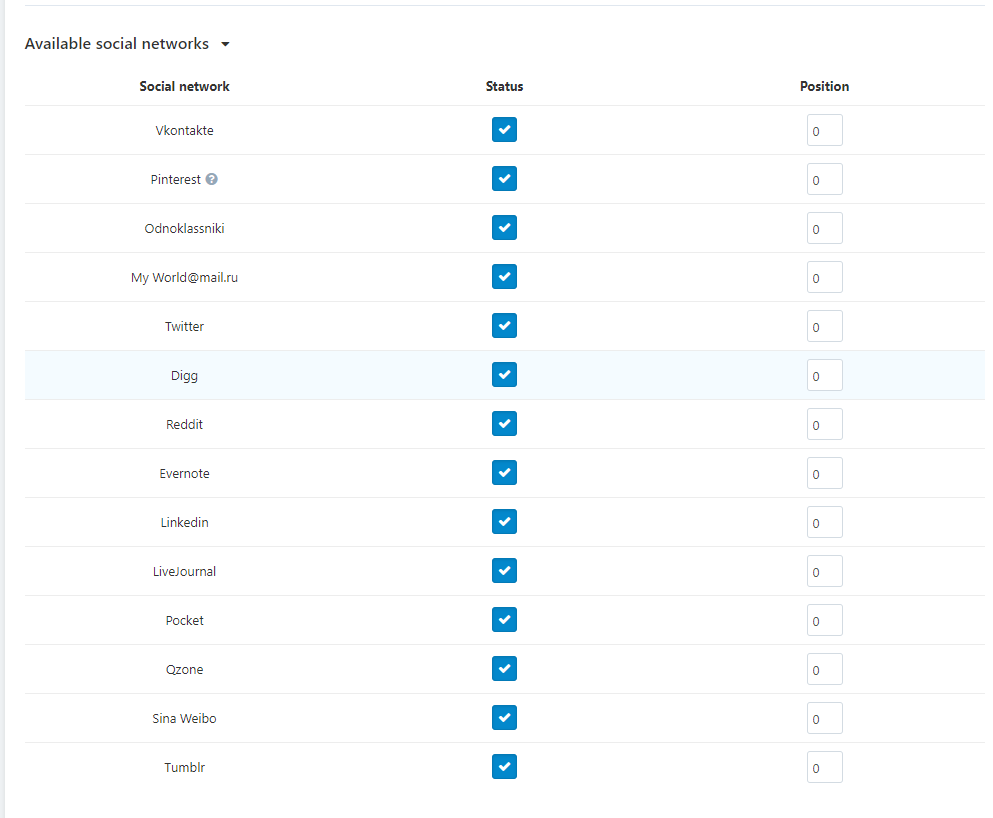Click the Sina Weibo position input
The image size is (993, 818).
825,719
